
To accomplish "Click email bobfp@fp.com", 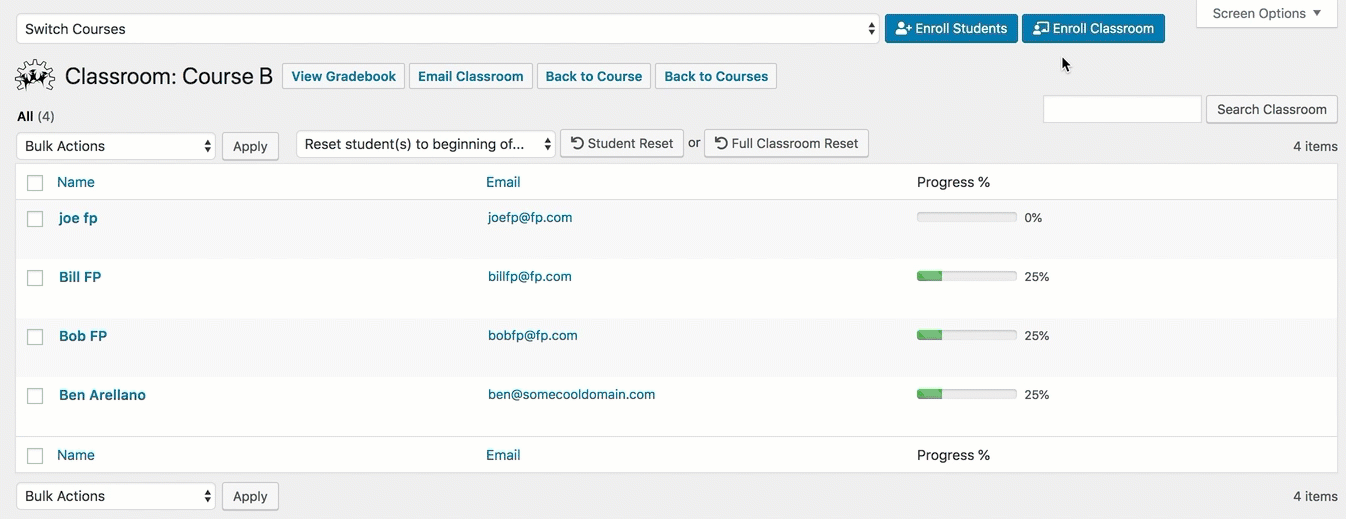I will pos(533,335).
